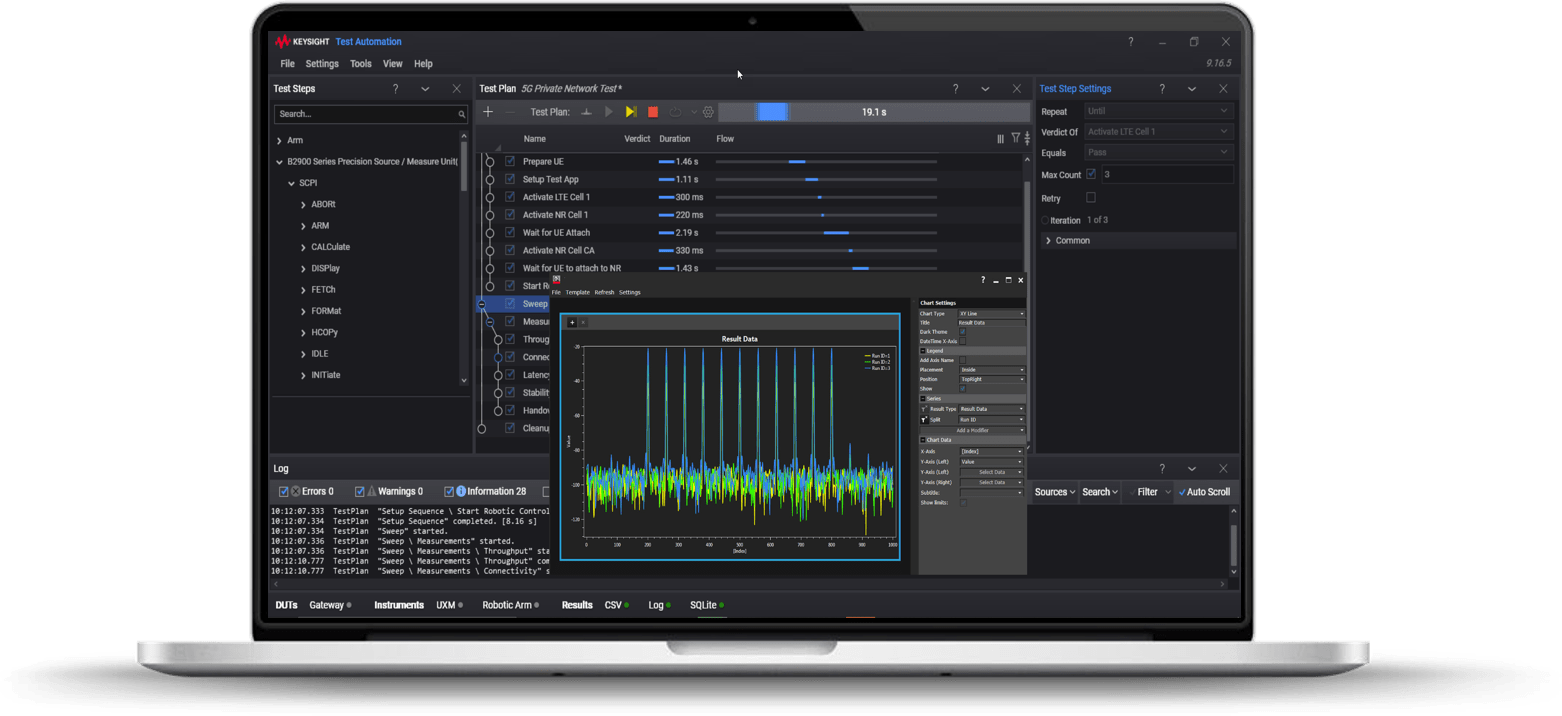Open the X-Axis dropdown in Chart Data
Image resolution: width=1562 pixels, height=716 pixels.
pyautogui.click(x=992, y=451)
